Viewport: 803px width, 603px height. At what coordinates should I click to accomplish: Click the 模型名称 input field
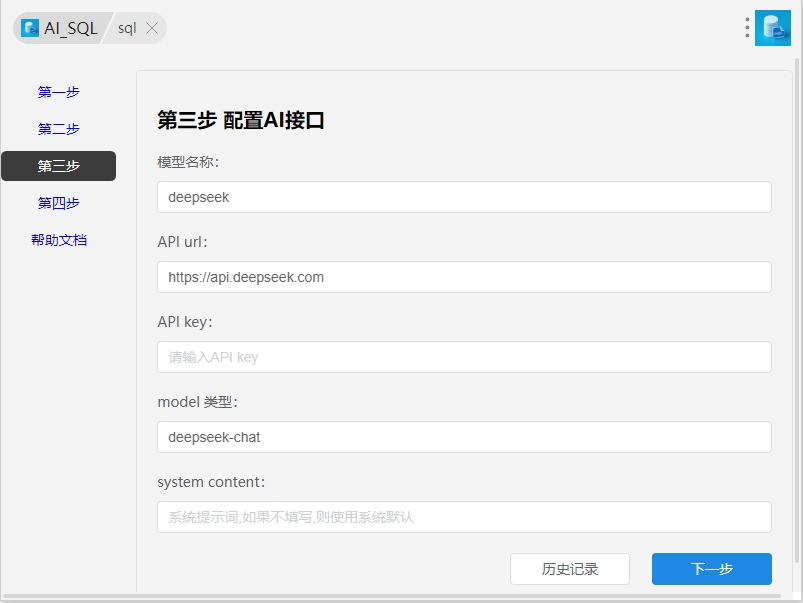tap(464, 197)
